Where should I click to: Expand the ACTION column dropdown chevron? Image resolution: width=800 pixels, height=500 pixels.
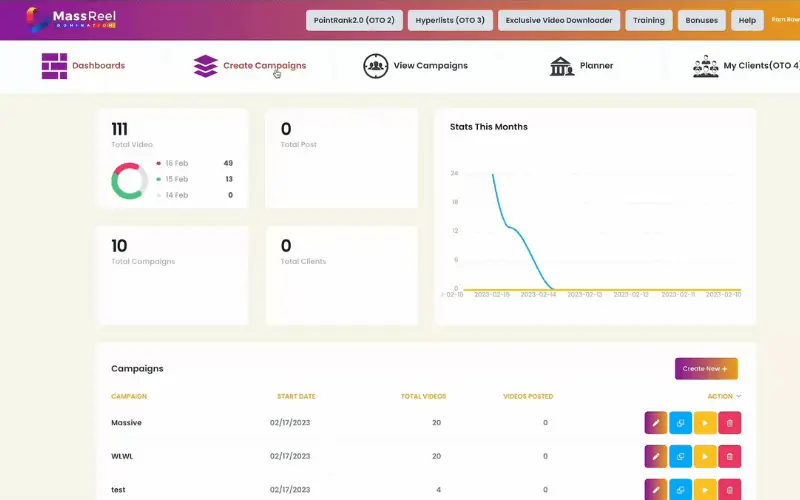click(x=739, y=396)
